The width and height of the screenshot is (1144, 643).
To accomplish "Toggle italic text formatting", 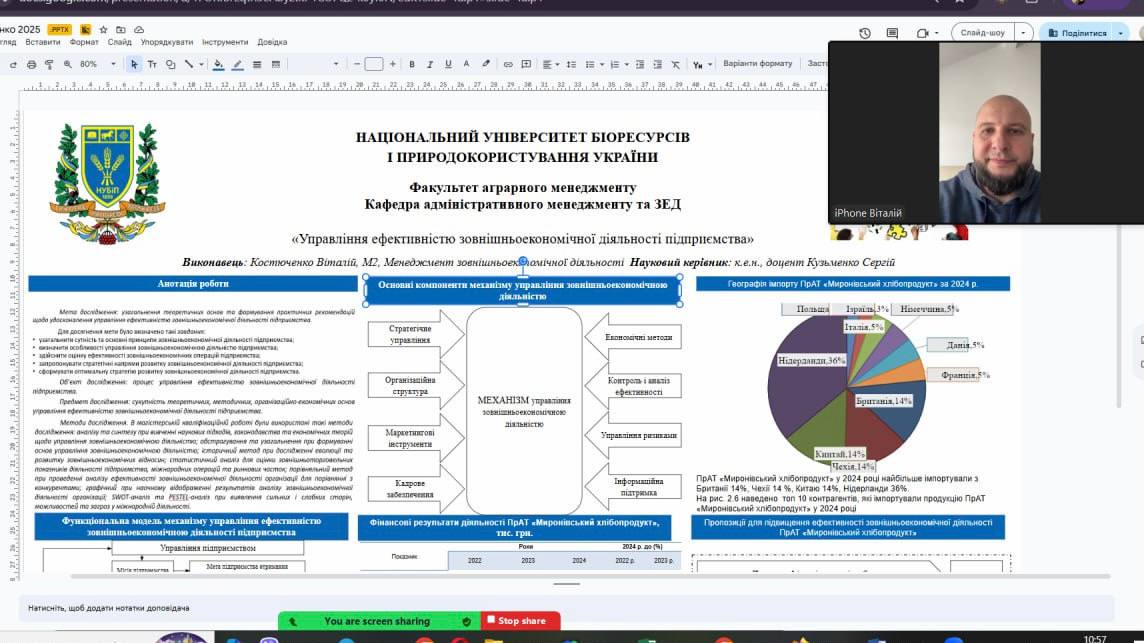I will point(429,64).
